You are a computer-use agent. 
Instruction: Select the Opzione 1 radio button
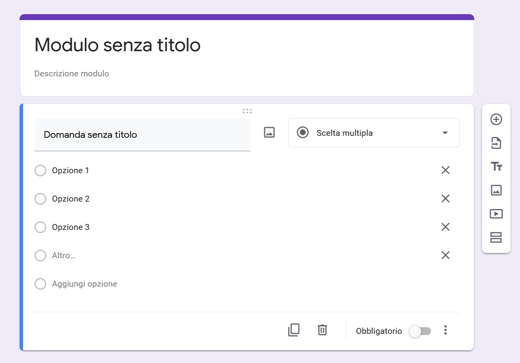tap(40, 170)
